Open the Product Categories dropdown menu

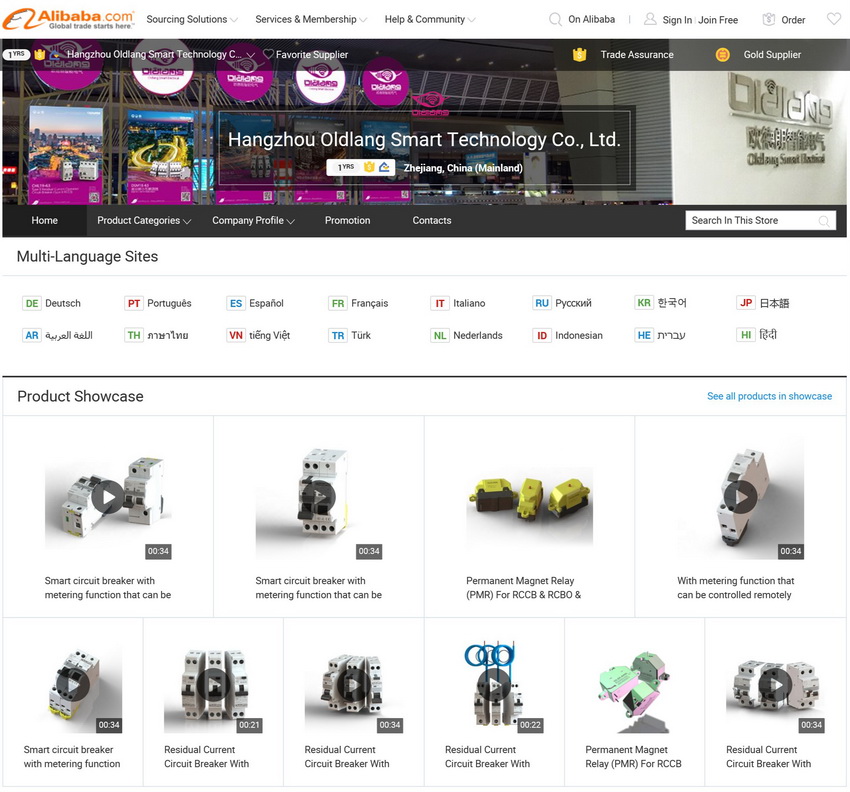click(x=143, y=221)
